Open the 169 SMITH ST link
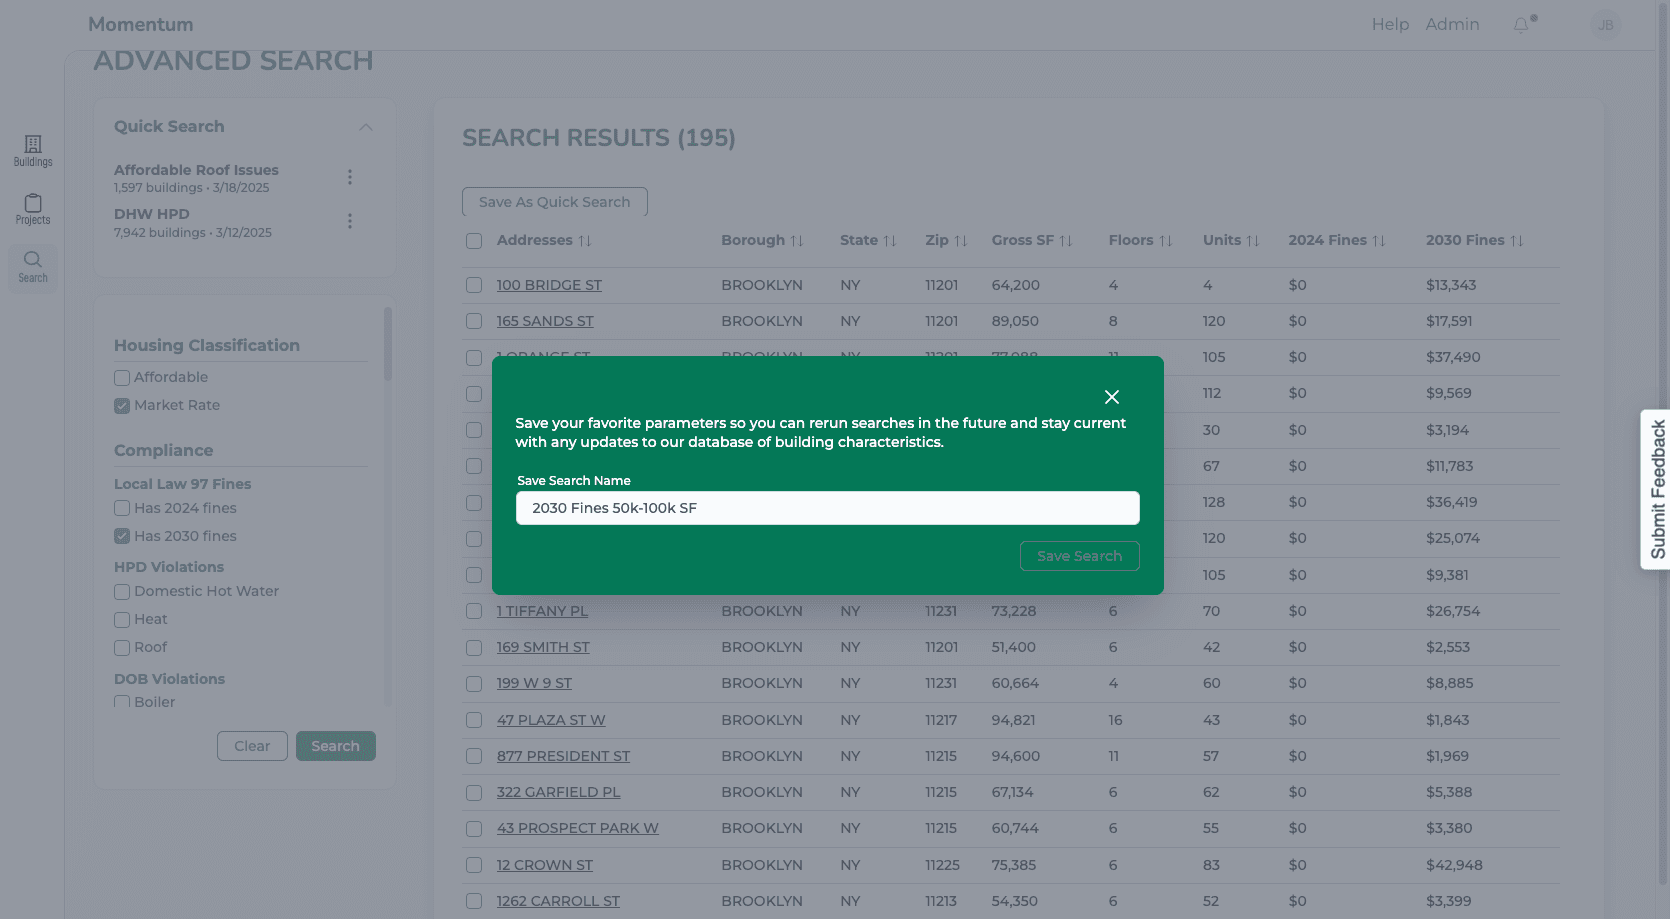1670x919 pixels. coord(543,647)
